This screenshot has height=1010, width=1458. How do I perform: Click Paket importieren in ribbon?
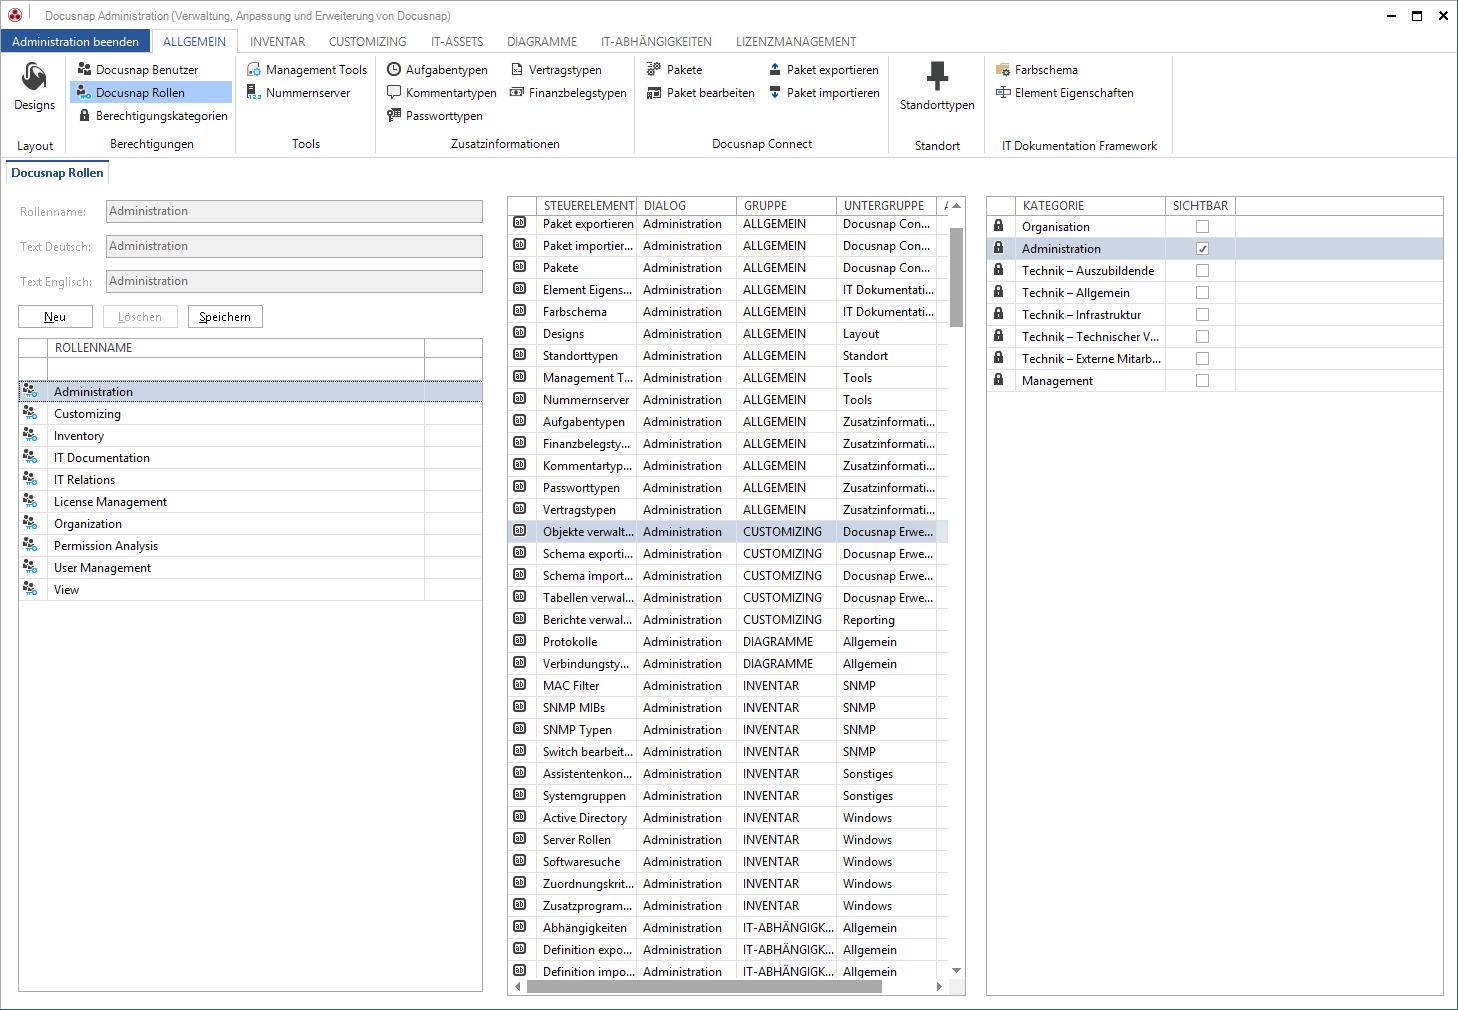pos(823,93)
